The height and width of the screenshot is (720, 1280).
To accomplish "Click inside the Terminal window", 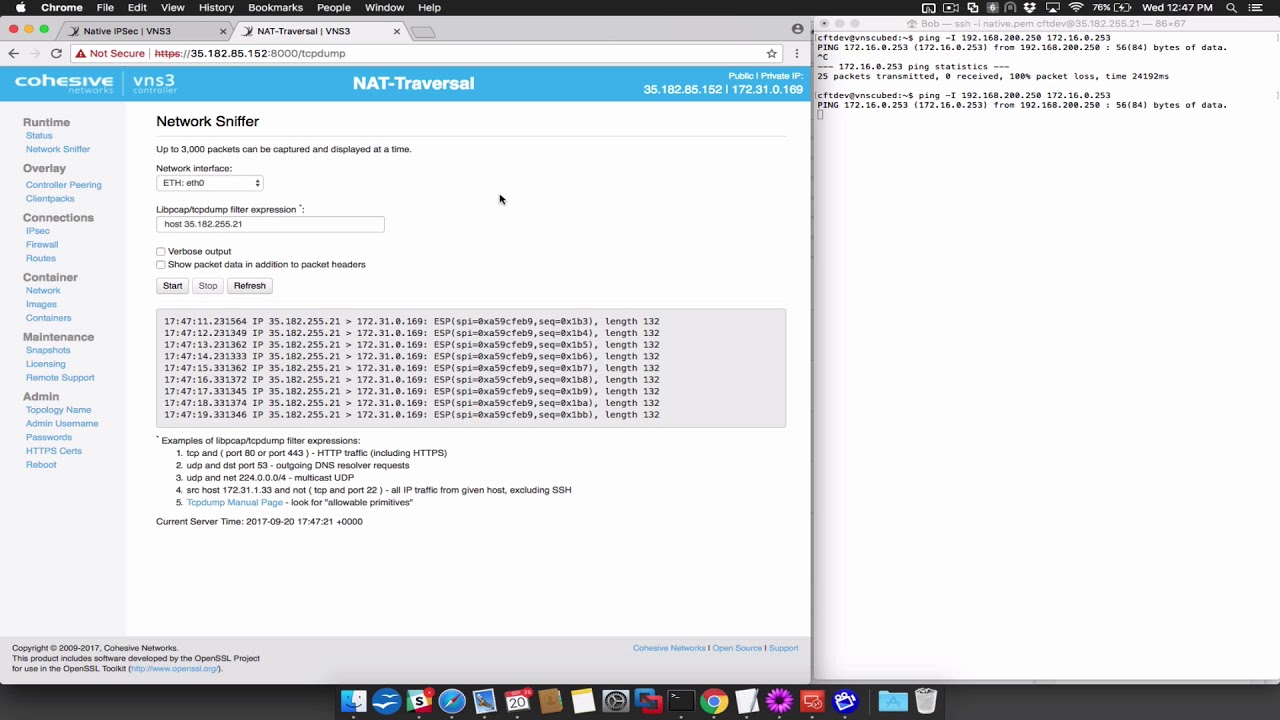I will 1046,350.
